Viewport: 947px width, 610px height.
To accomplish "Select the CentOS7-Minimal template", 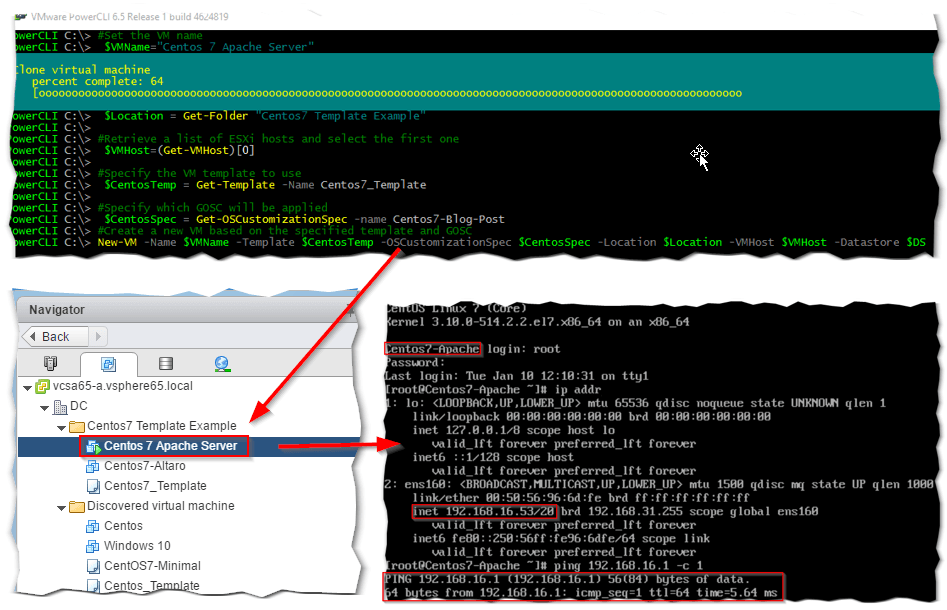I will tap(152, 565).
